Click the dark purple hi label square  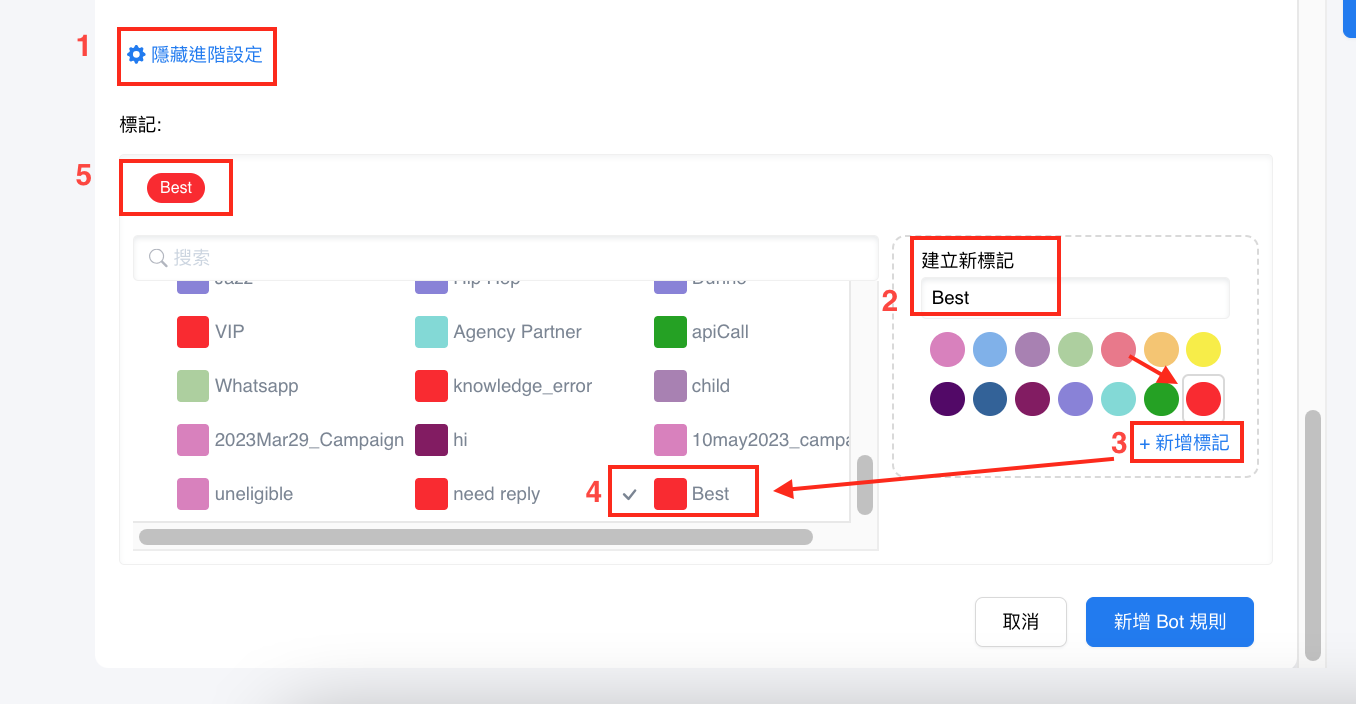(431, 440)
